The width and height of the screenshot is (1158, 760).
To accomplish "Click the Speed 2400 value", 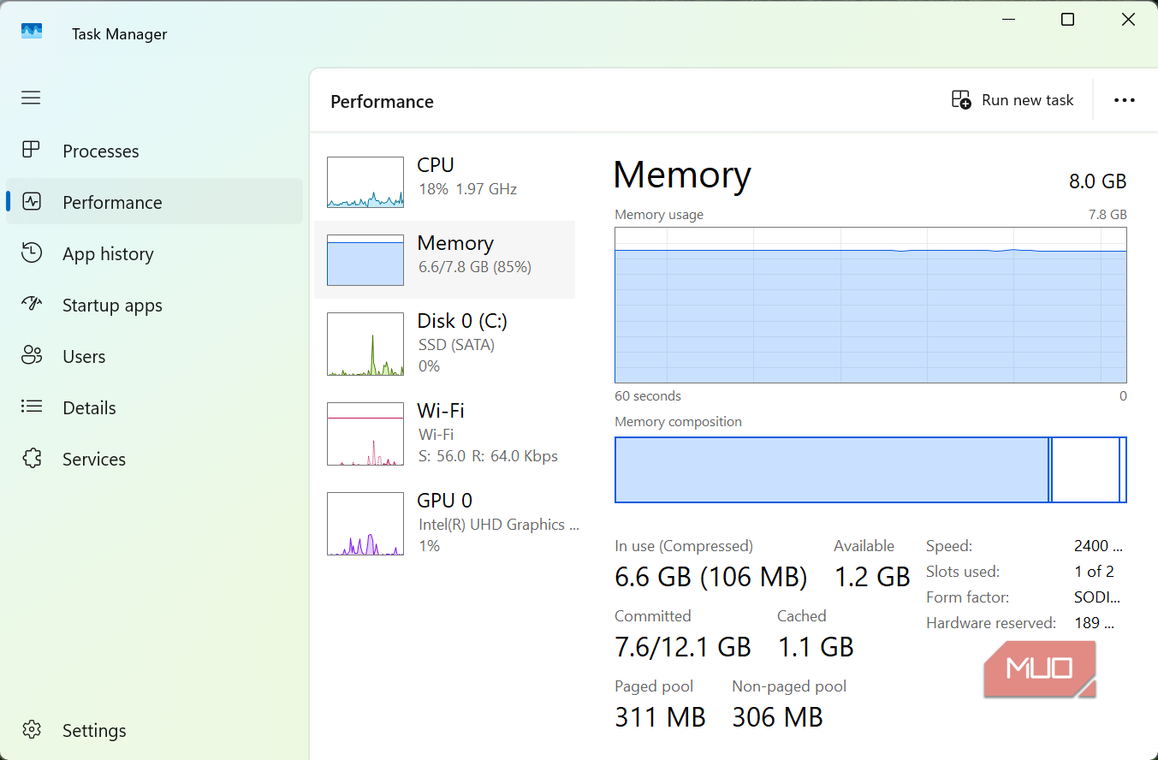I will click(x=1098, y=546).
